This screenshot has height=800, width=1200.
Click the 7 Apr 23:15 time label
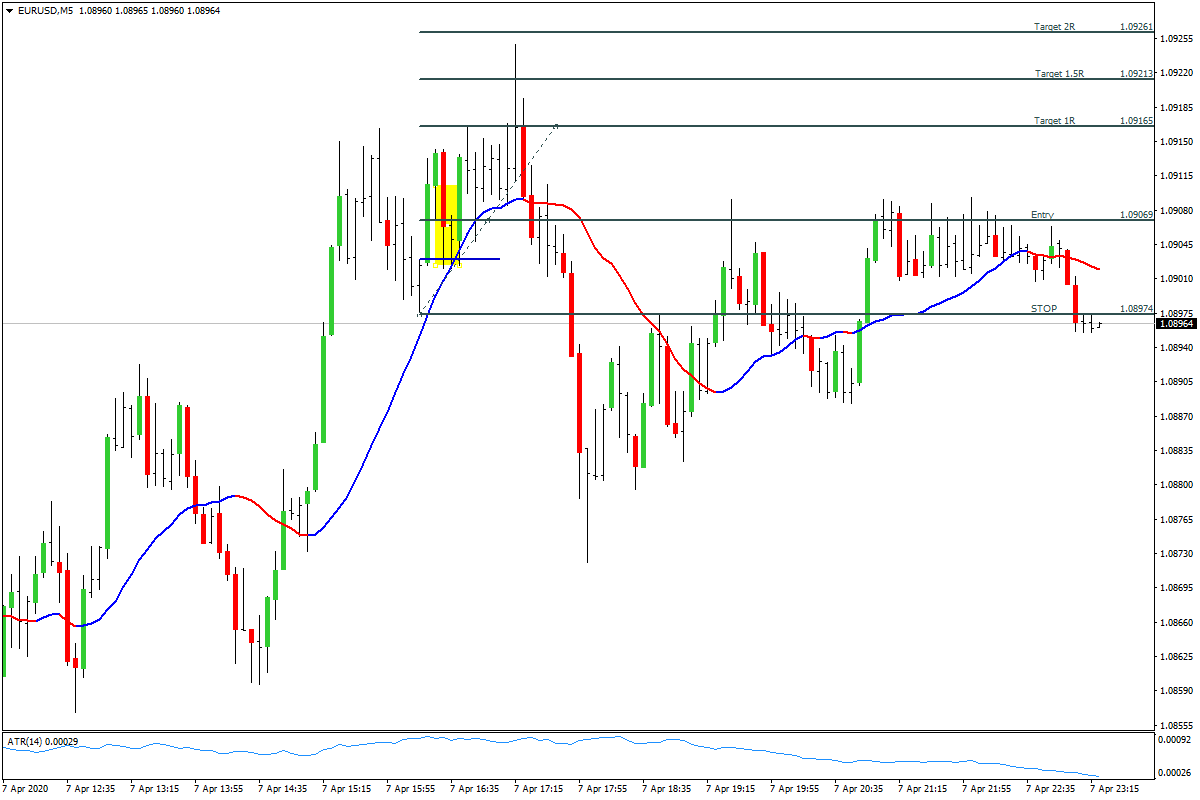tap(1116, 789)
